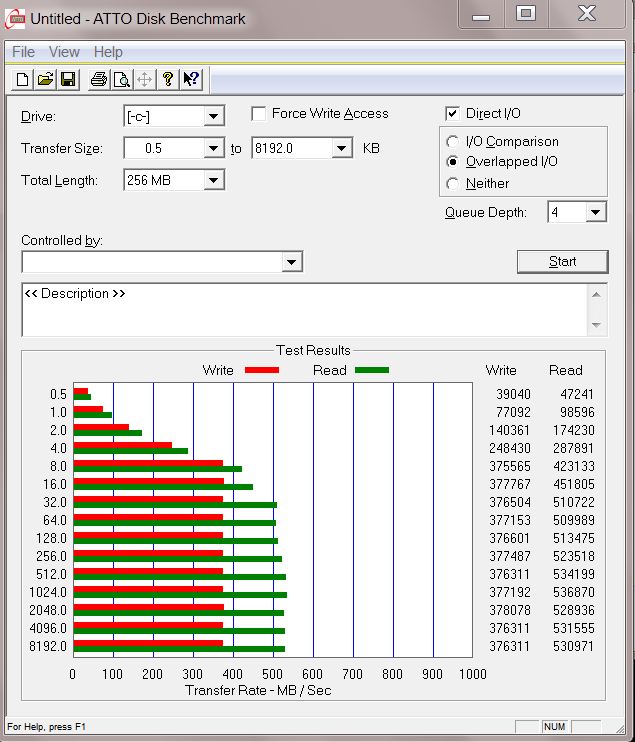This screenshot has height=742, width=635.
Task: Enable Force Write Access checkbox
Action: coord(258,114)
